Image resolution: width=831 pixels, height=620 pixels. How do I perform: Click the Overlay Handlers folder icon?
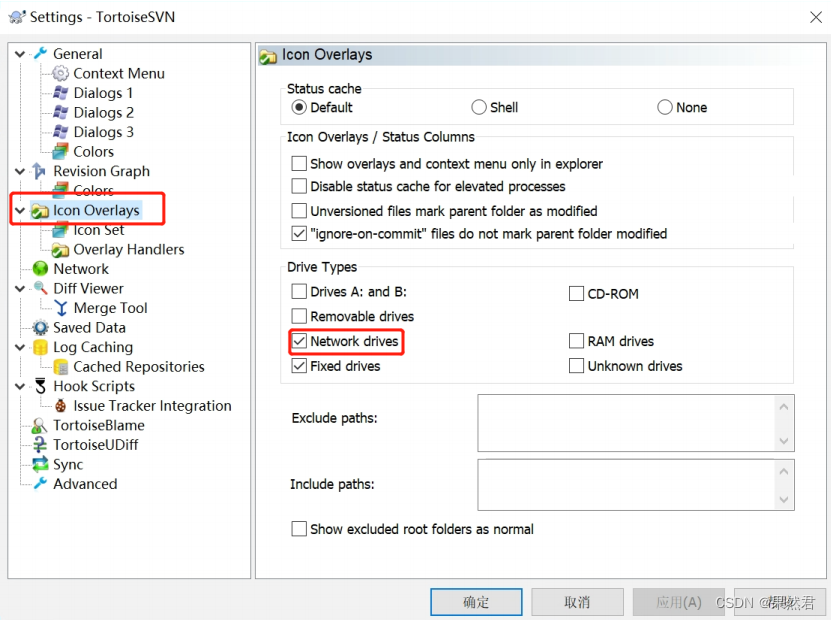coord(60,250)
